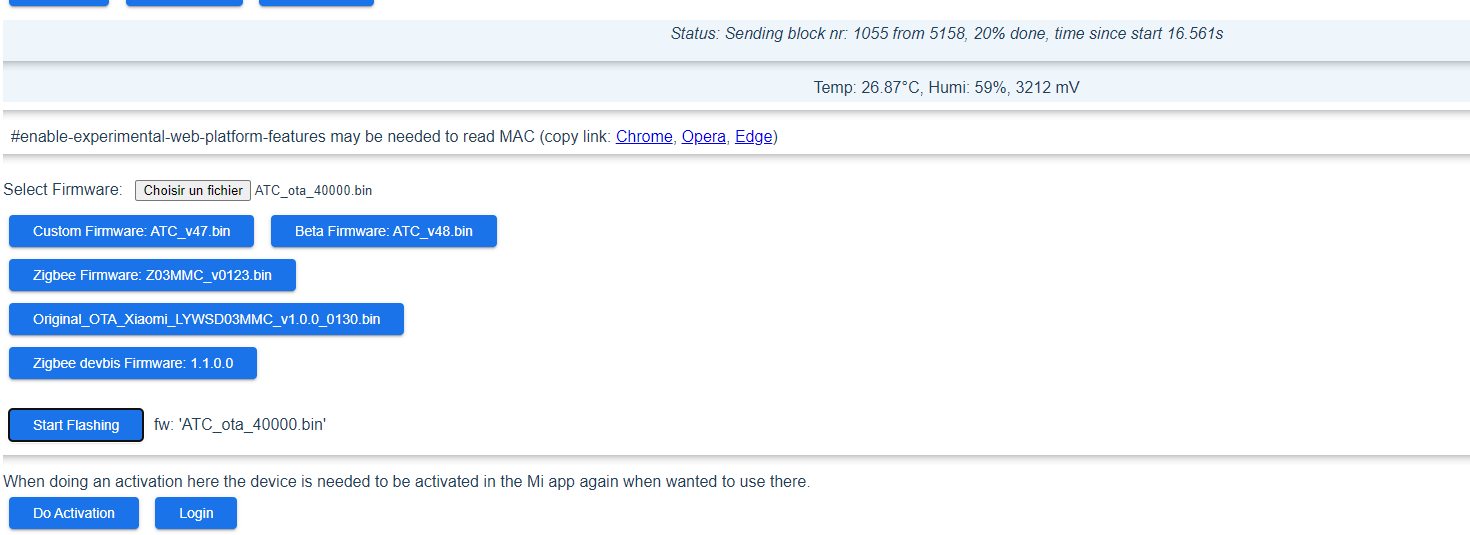Select Zigbee Firmware Z03MMC_v0123.bin
Viewport: 1470px width, 535px height.
click(x=152, y=275)
